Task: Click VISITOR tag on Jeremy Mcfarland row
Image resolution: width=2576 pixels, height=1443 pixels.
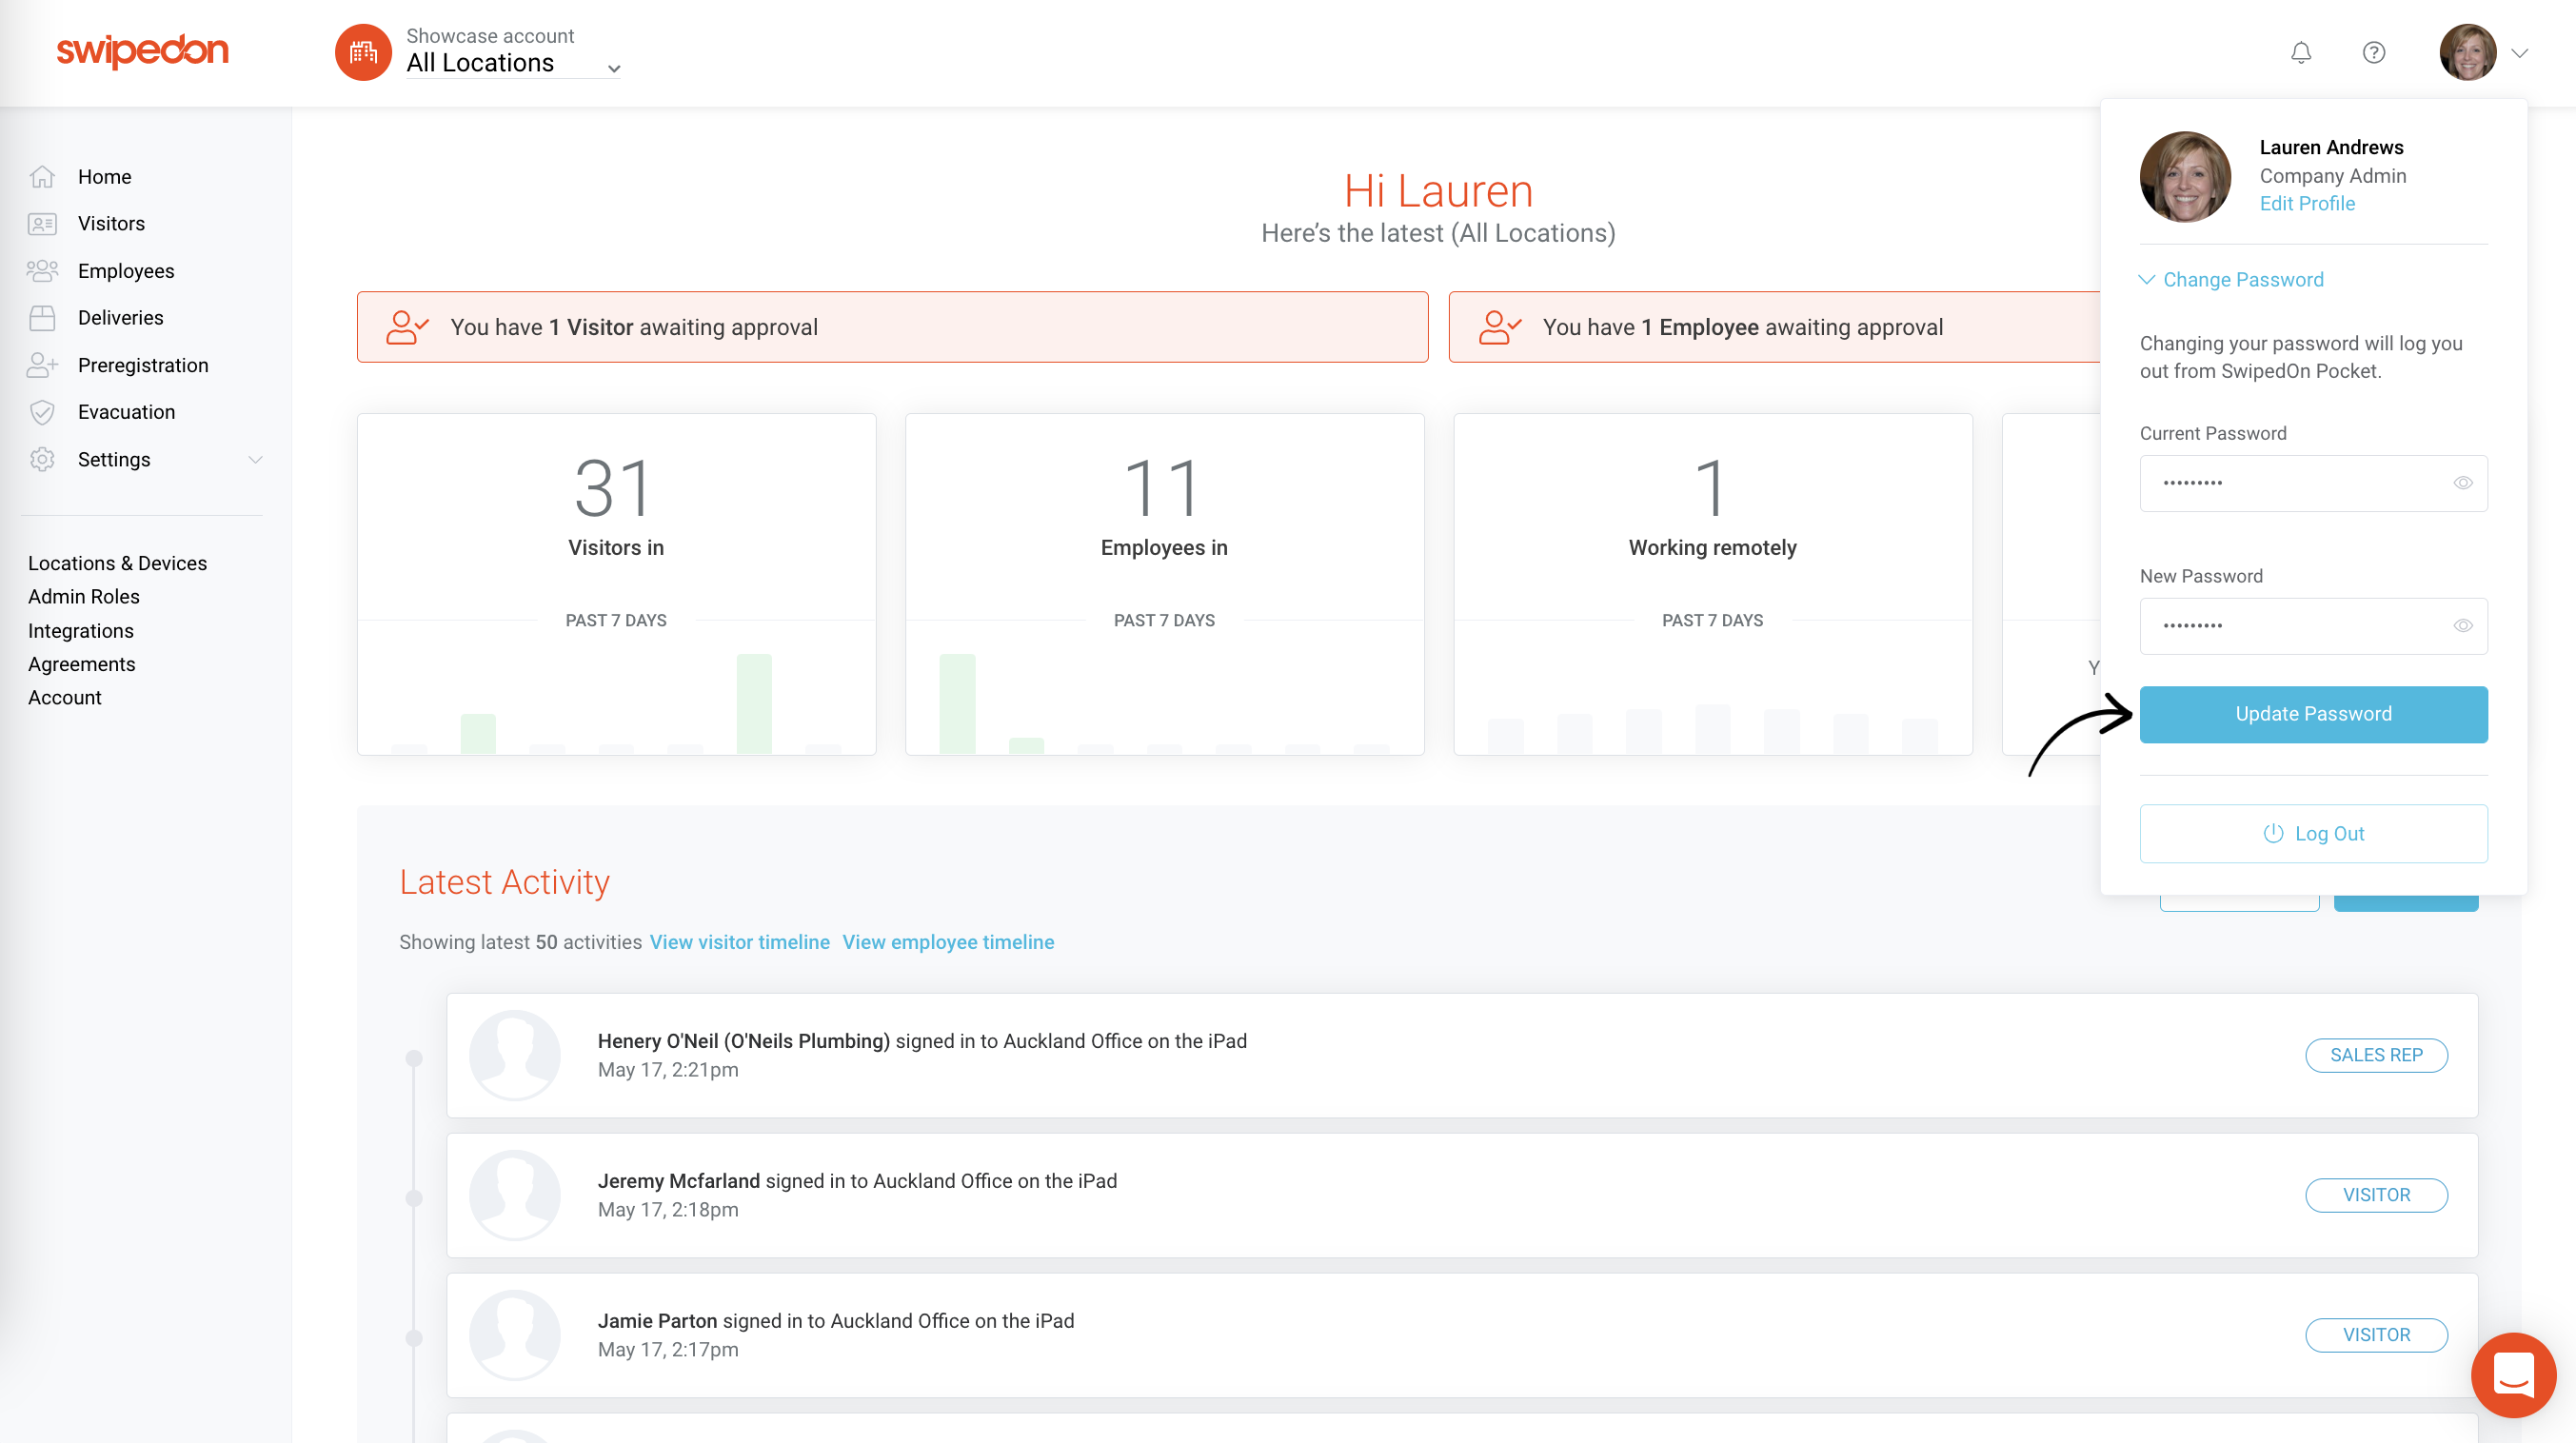Action: click(x=2376, y=1196)
